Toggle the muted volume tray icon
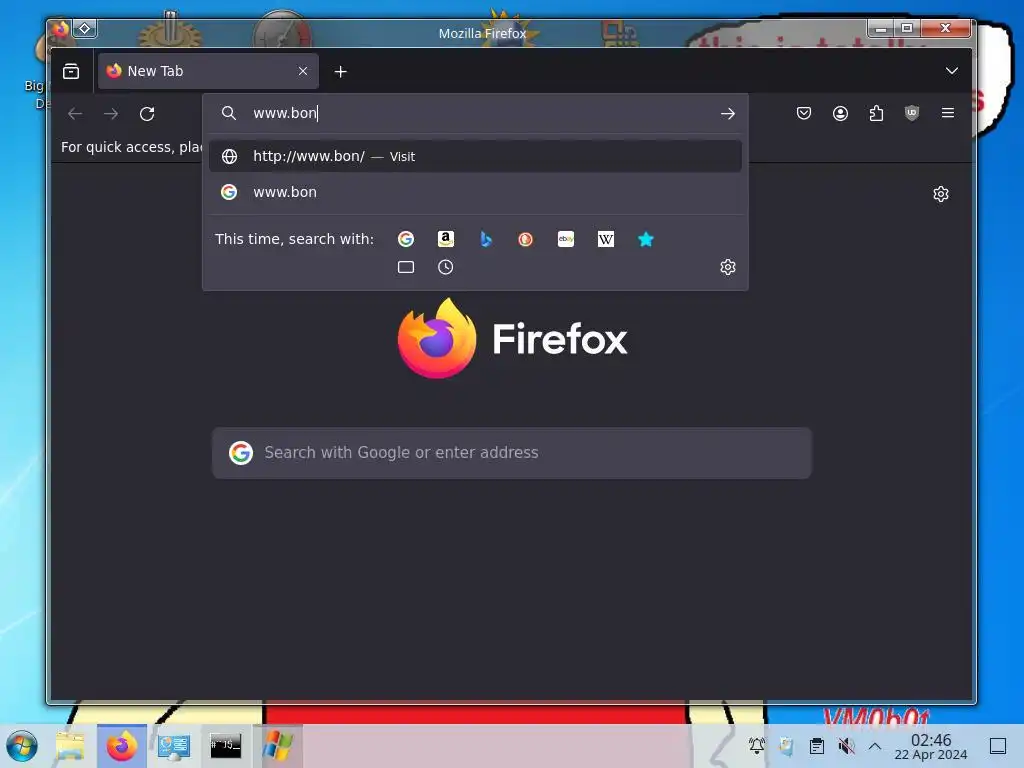Viewport: 1024px width, 768px height. 846,746
